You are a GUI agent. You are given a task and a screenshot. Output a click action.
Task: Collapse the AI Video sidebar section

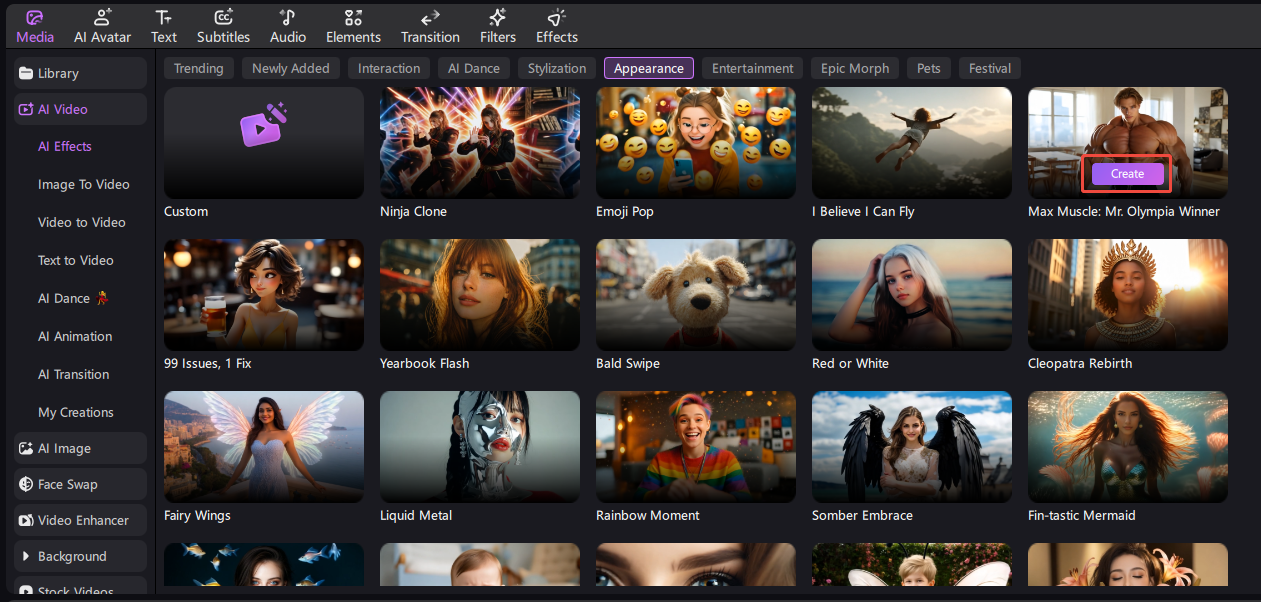[x=80, y=109]
